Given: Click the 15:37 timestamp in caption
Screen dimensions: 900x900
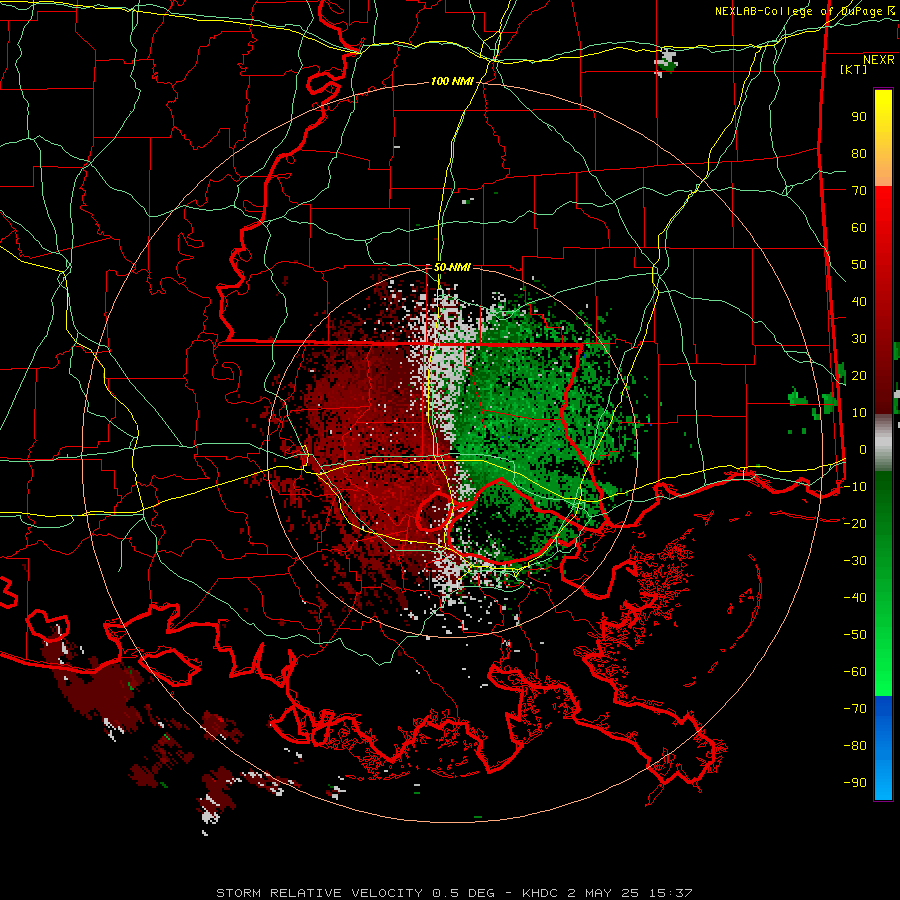Looking at the screenshot, I should tap(670, 893).
